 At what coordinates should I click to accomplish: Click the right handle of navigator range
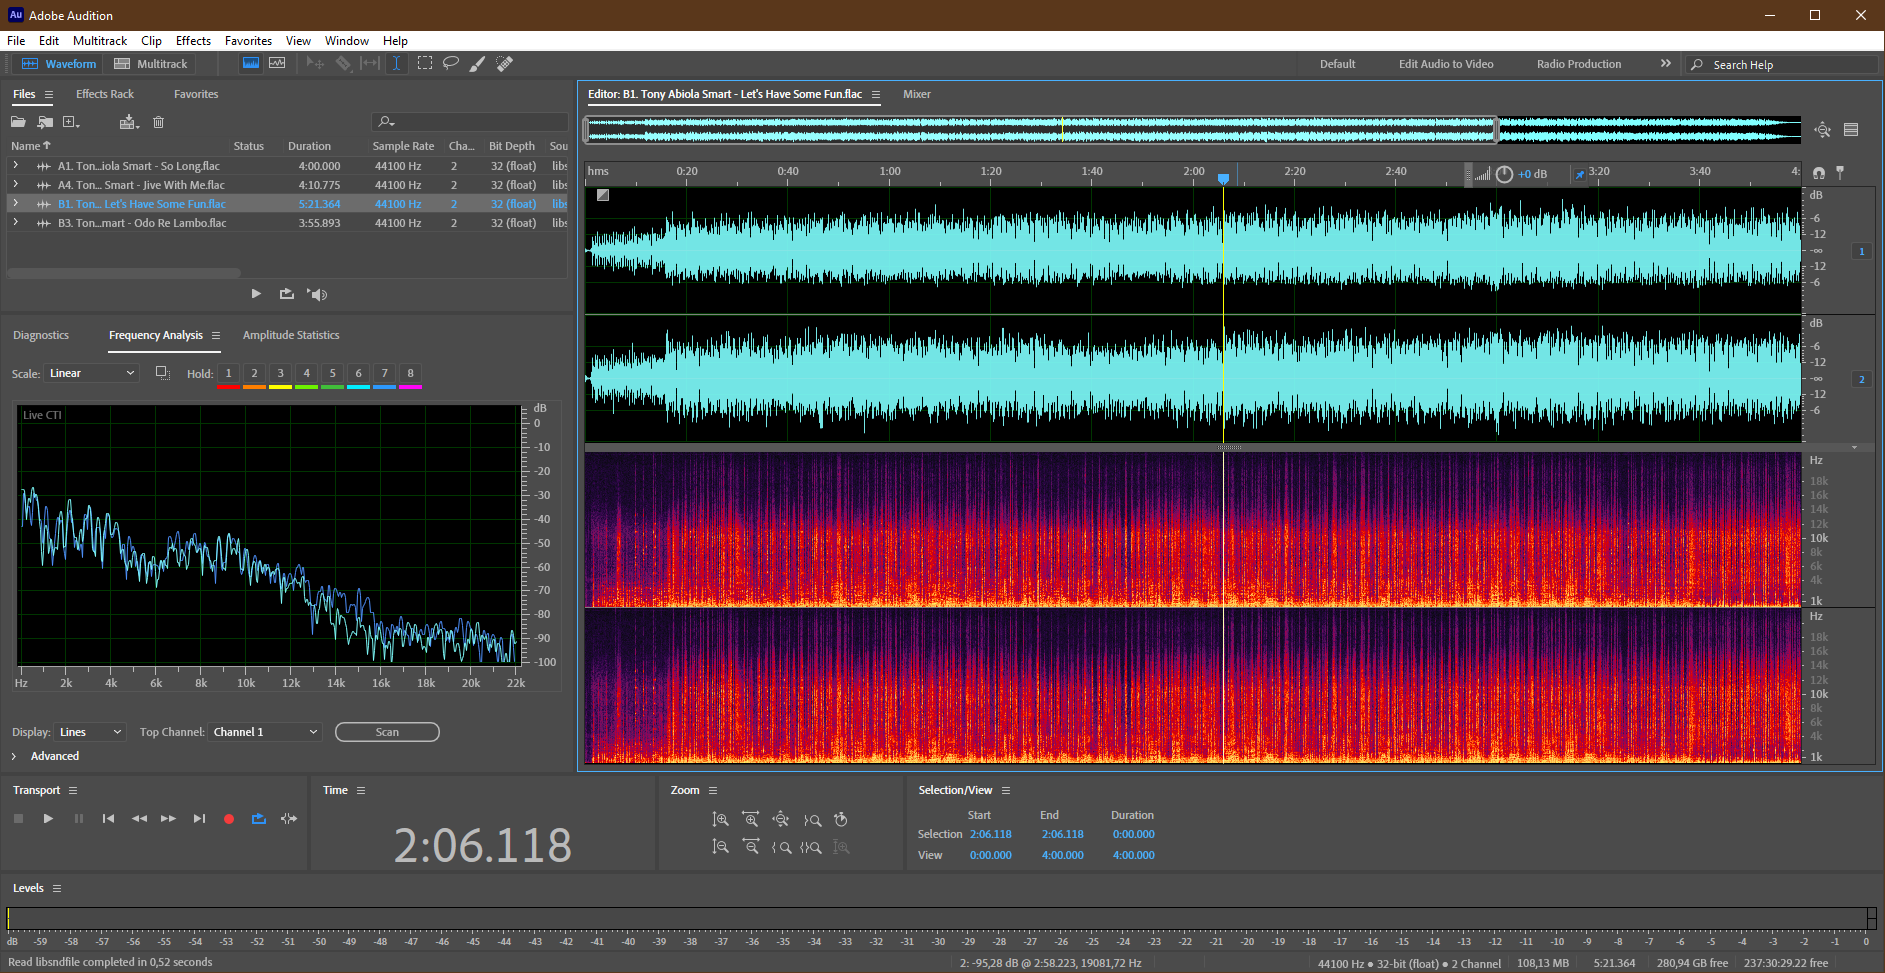pyautogui.click(x=1496, y=130)
